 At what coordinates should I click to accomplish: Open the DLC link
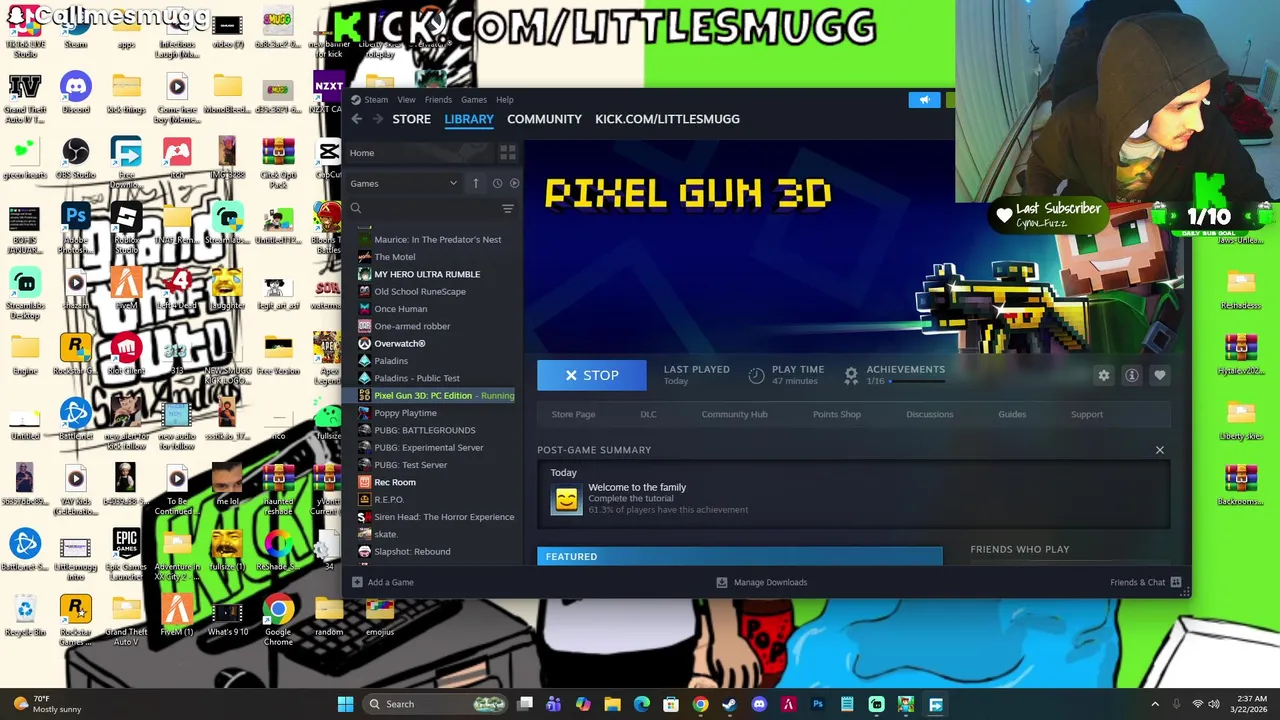click(648, 414)
